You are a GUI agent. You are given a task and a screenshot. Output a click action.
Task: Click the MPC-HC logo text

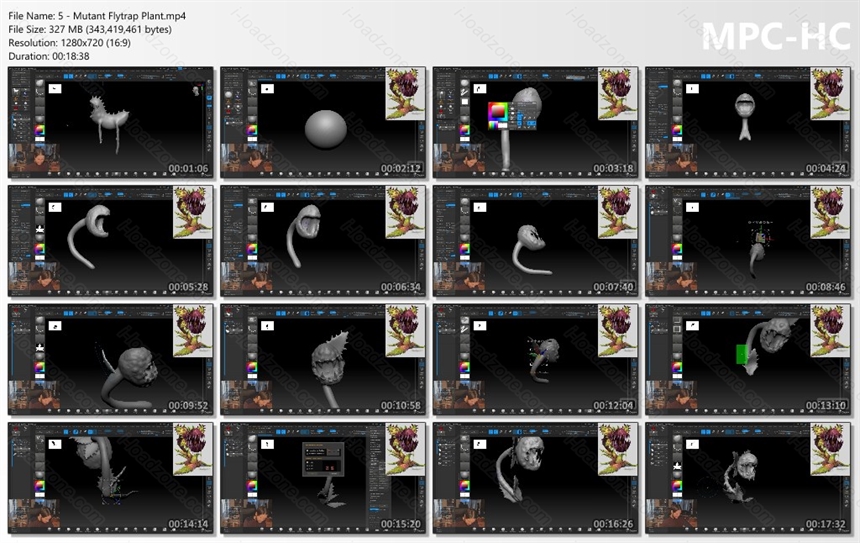pyautogui.click(x=776, y=36)
